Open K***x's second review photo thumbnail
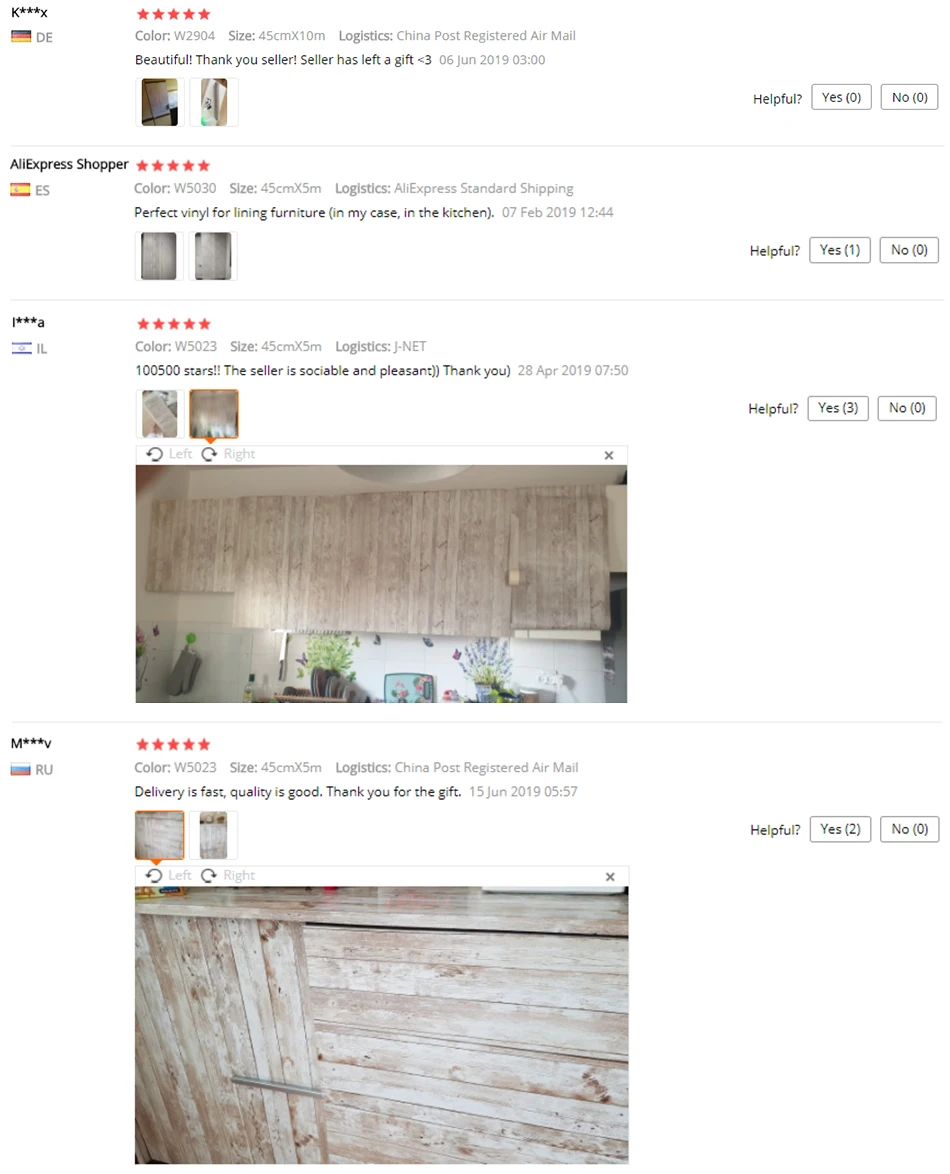 (213, 102)
